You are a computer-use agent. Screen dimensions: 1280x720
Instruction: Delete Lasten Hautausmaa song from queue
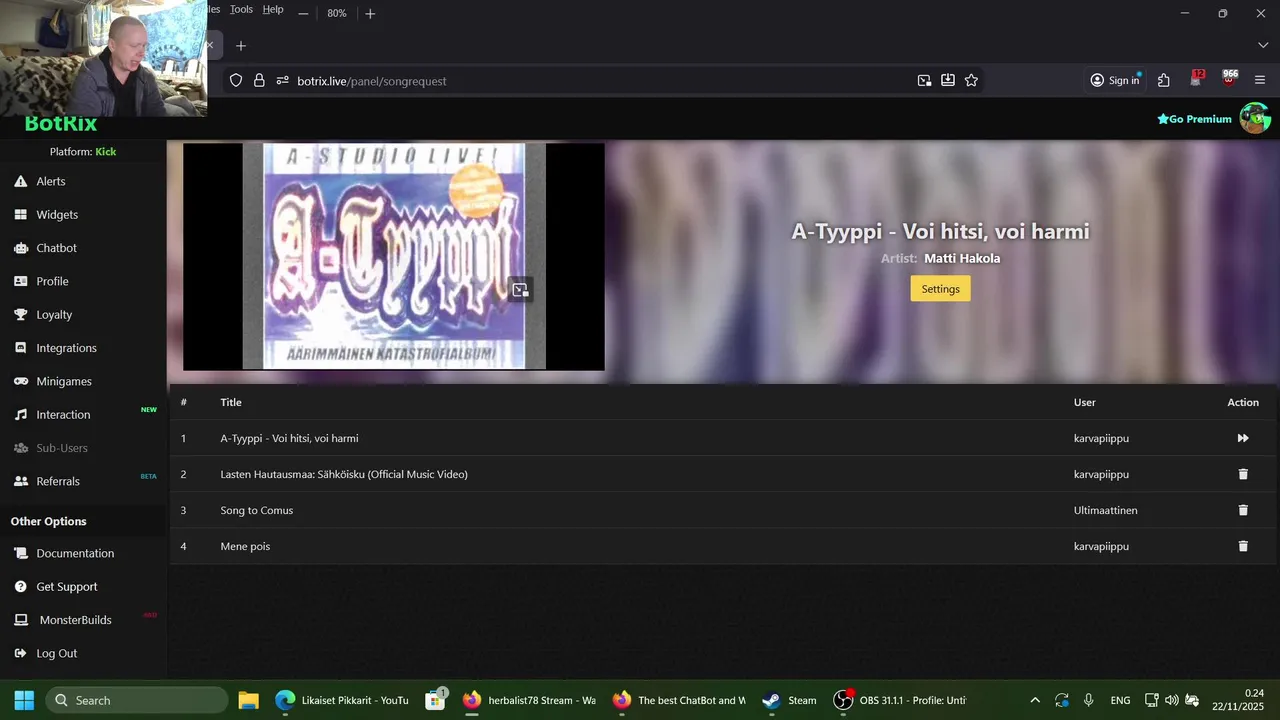click(1243, 474)
